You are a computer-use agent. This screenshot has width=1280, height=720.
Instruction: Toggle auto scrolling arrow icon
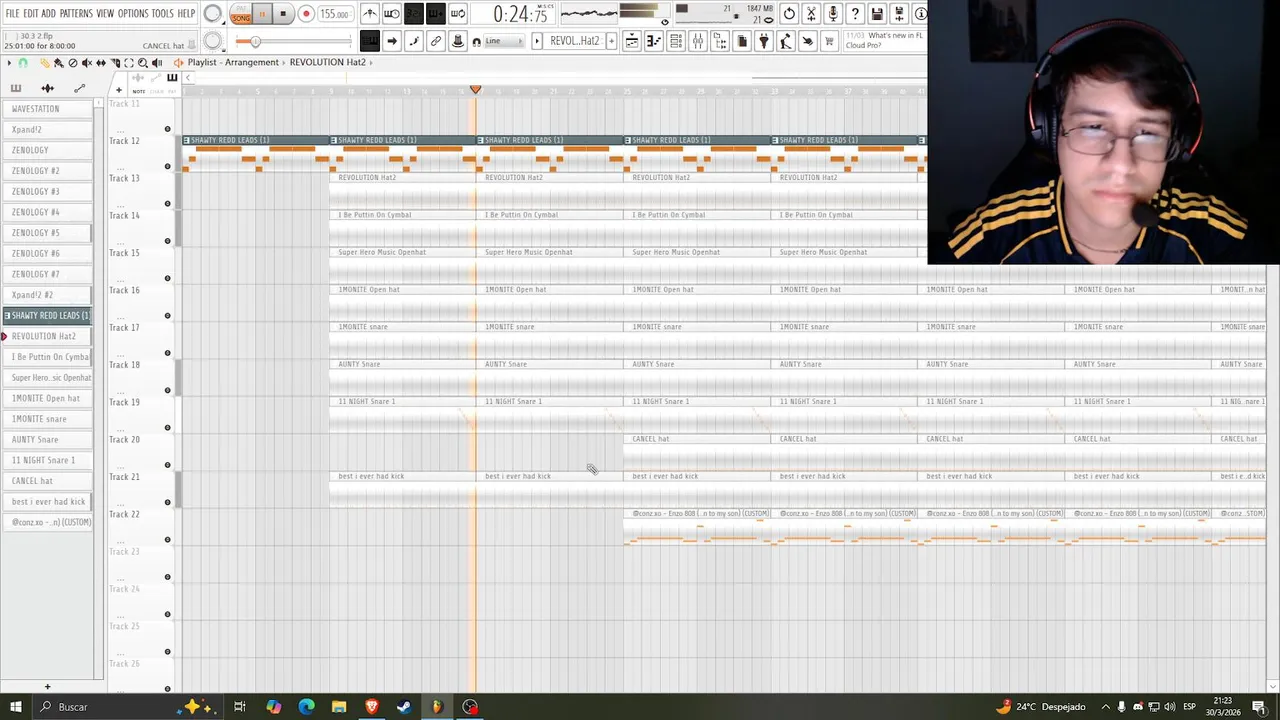[x=392, y=41]
